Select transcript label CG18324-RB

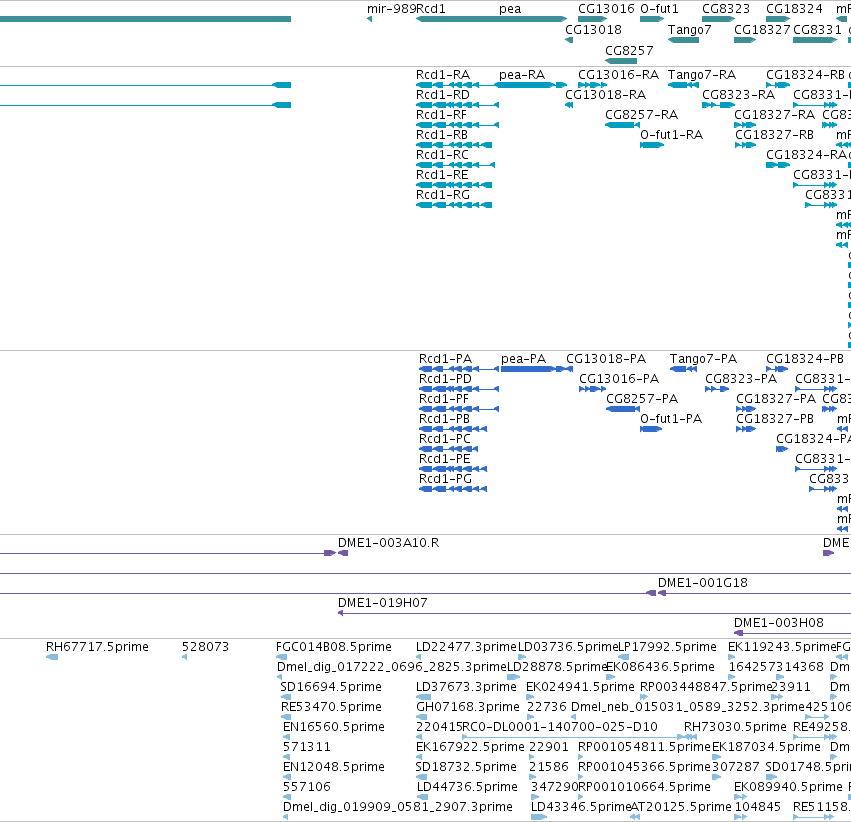(x=805, y=75)
